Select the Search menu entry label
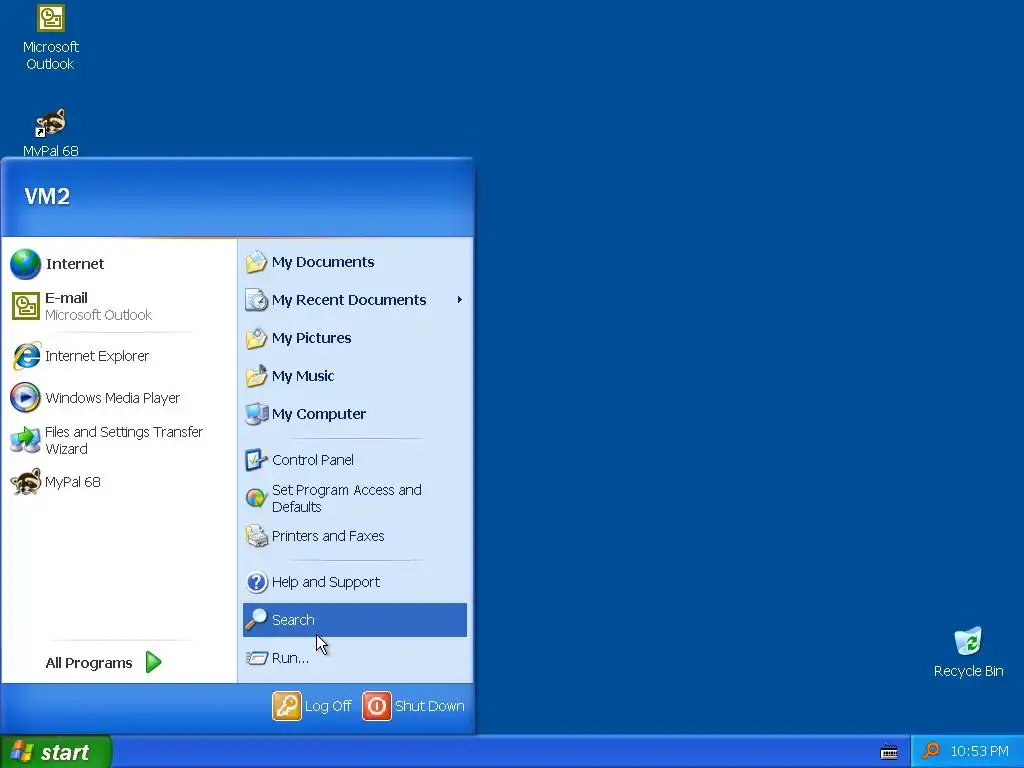This screenshot has height=768, width=1024. coord(293,620)
